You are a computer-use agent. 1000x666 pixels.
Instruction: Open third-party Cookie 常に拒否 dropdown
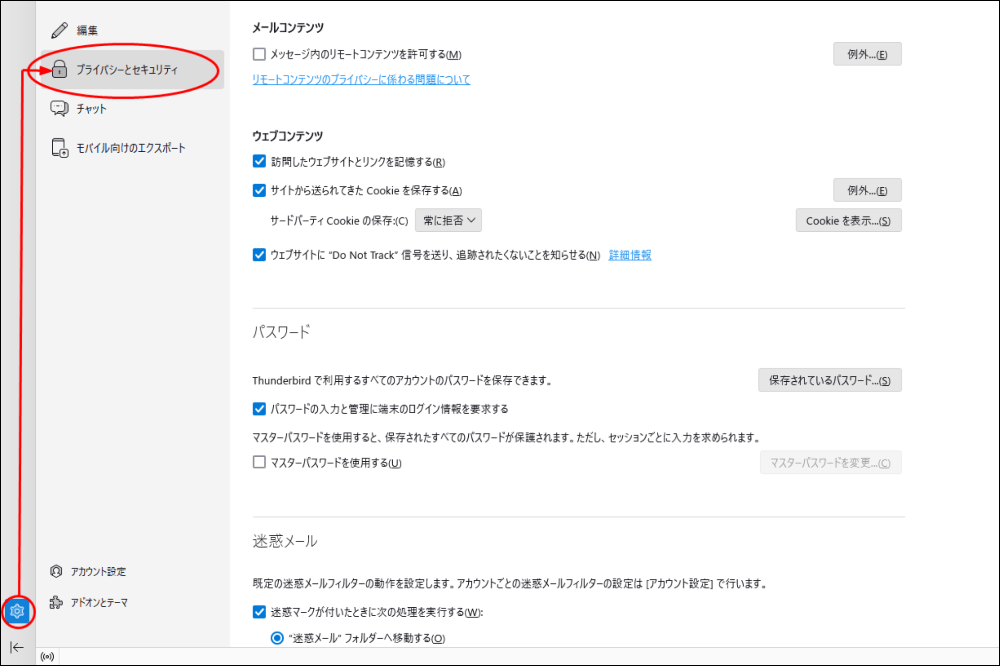coord(448,220)
